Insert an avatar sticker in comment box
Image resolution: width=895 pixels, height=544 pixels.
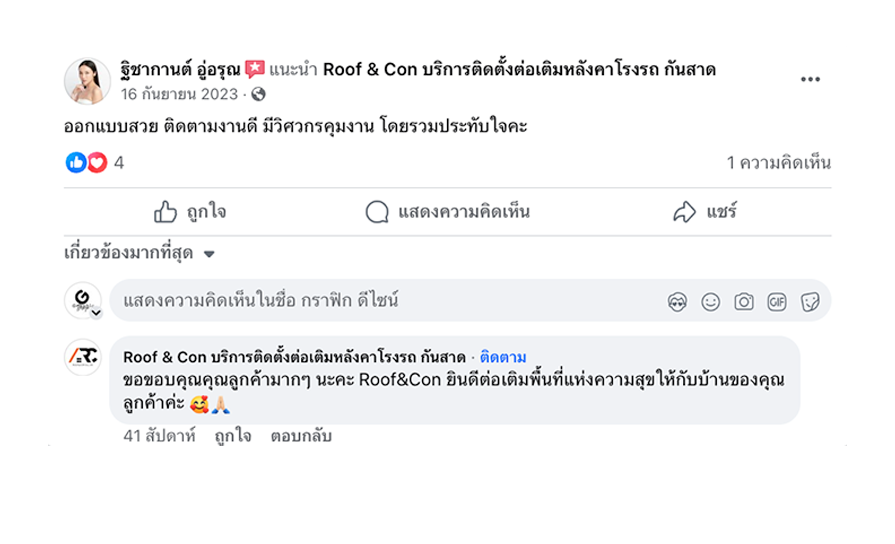[x=677, y=302]
